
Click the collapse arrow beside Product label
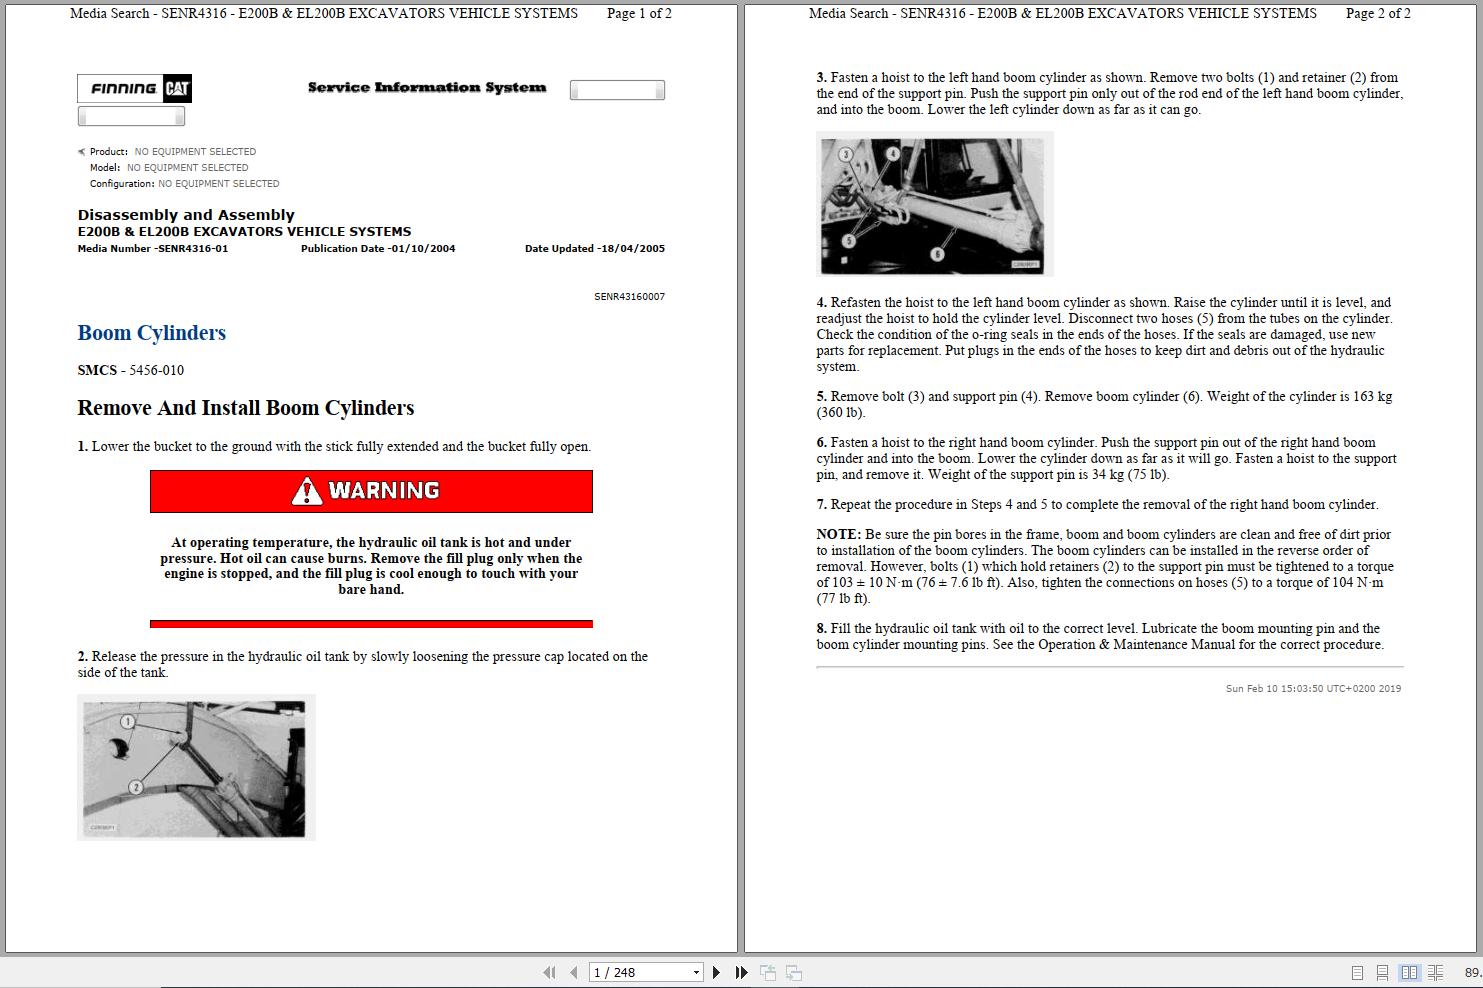pyautogui.click(x=80, y=151)
